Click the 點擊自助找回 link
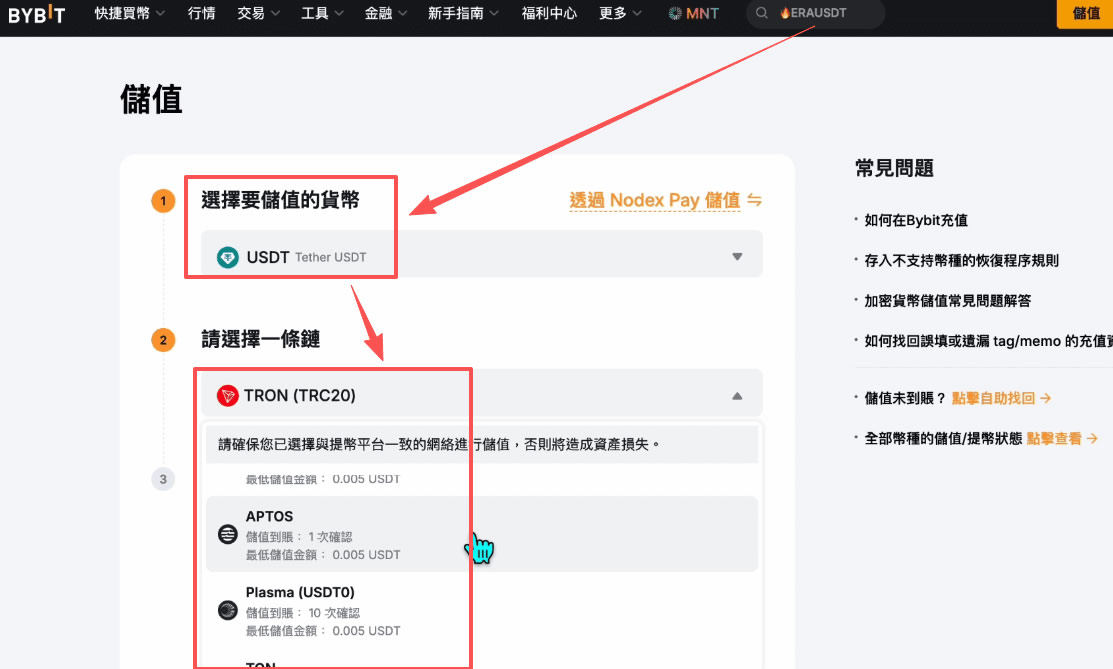 click(x=995, y=397)
